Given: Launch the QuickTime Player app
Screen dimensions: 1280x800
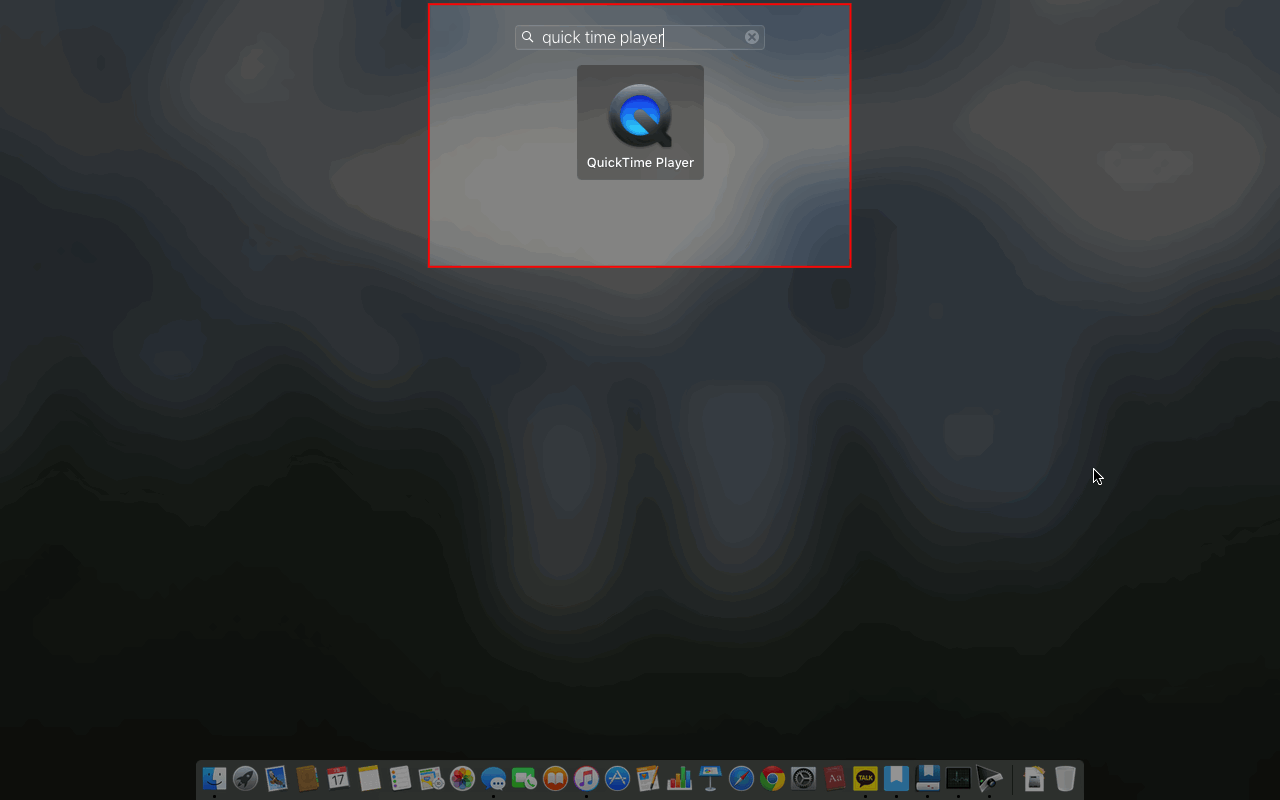Looking at the screenshot, I should (640, 123).
